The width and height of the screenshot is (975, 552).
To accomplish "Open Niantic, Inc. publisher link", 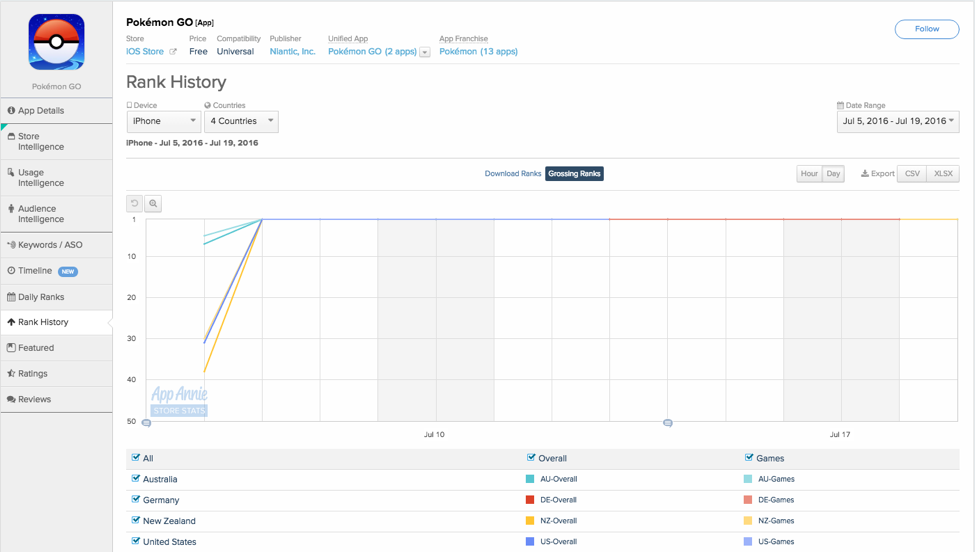I will coord(292,52).
